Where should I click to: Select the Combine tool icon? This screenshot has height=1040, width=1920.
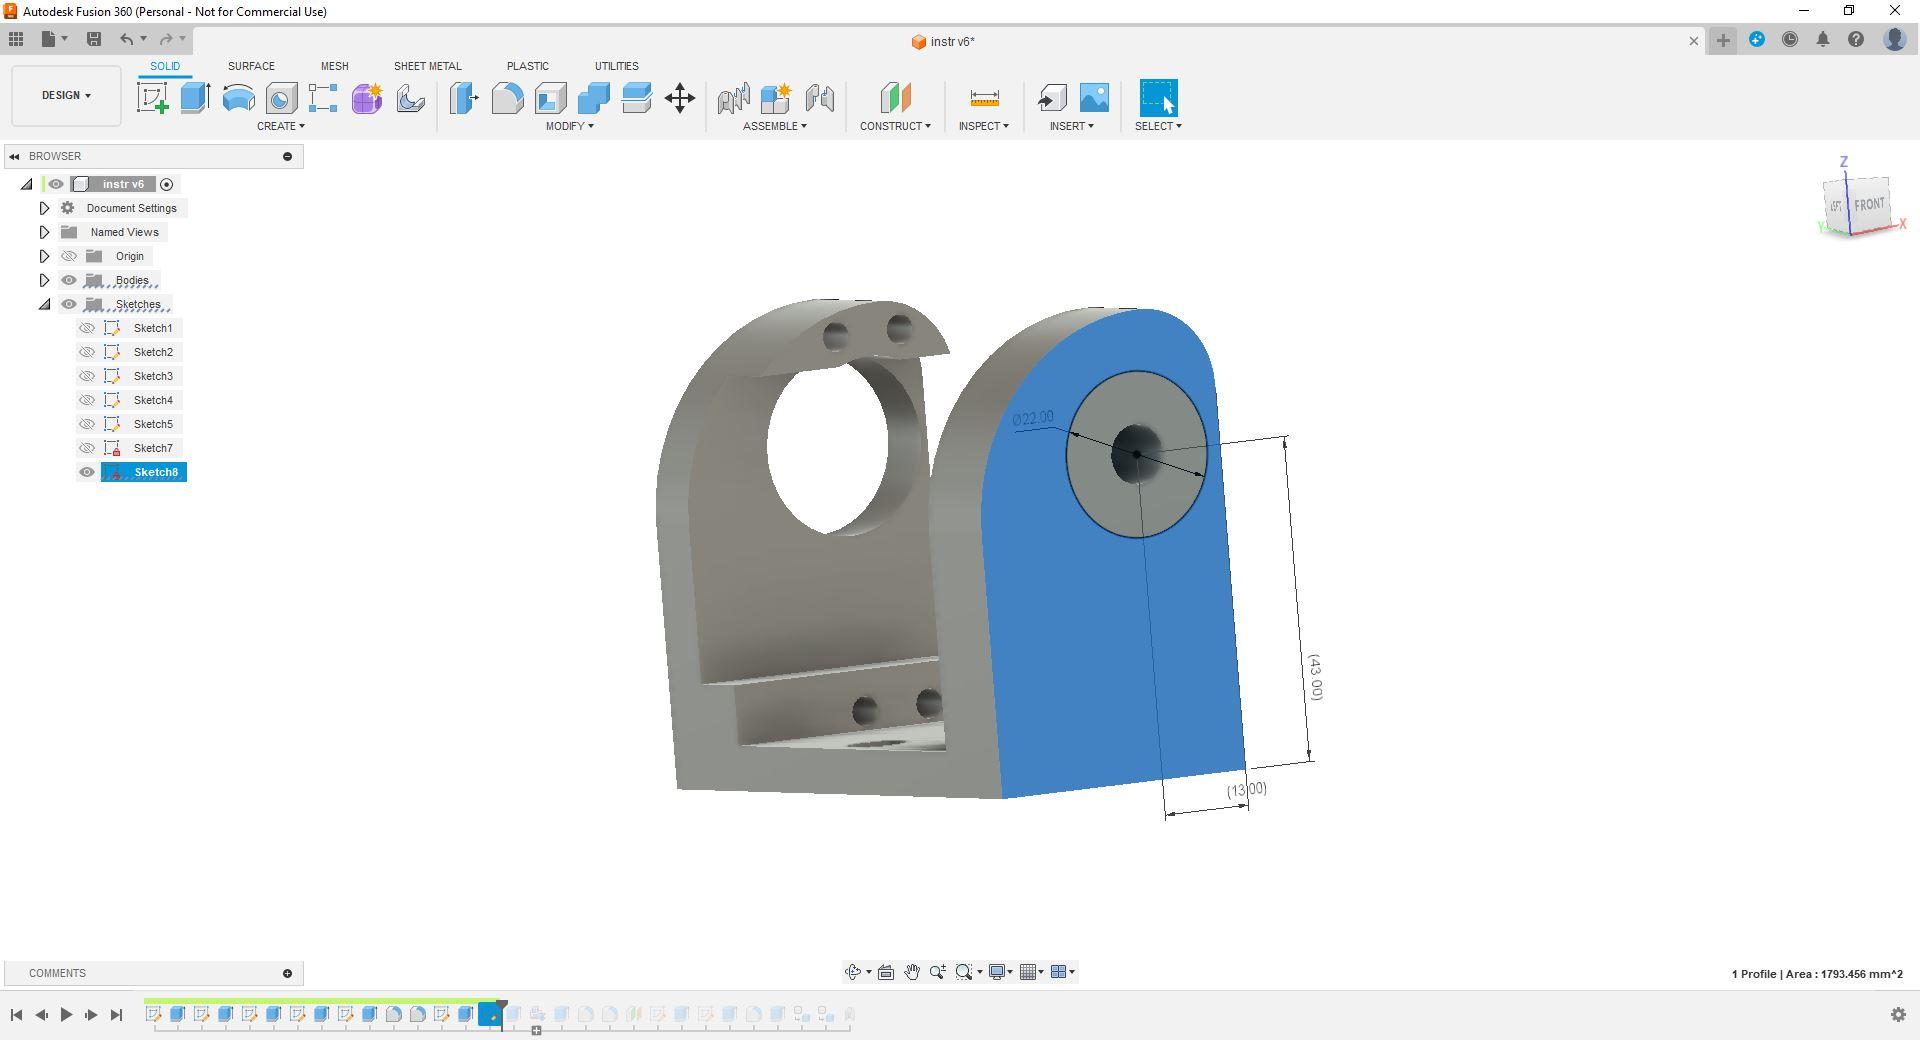pyautogui.click(x=593, y=98)
